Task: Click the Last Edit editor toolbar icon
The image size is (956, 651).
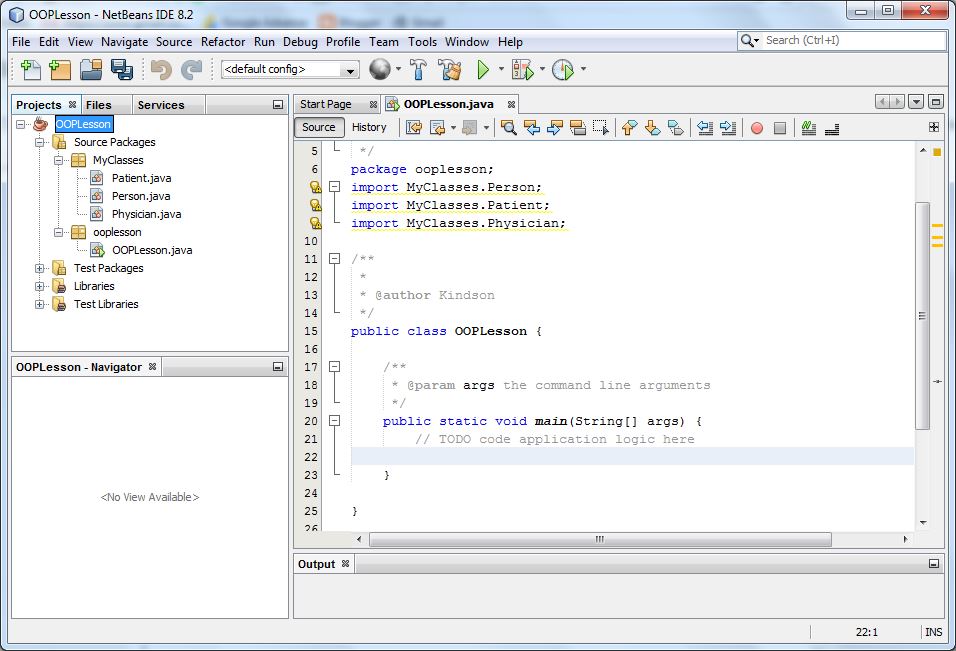Action: (414, 127)
